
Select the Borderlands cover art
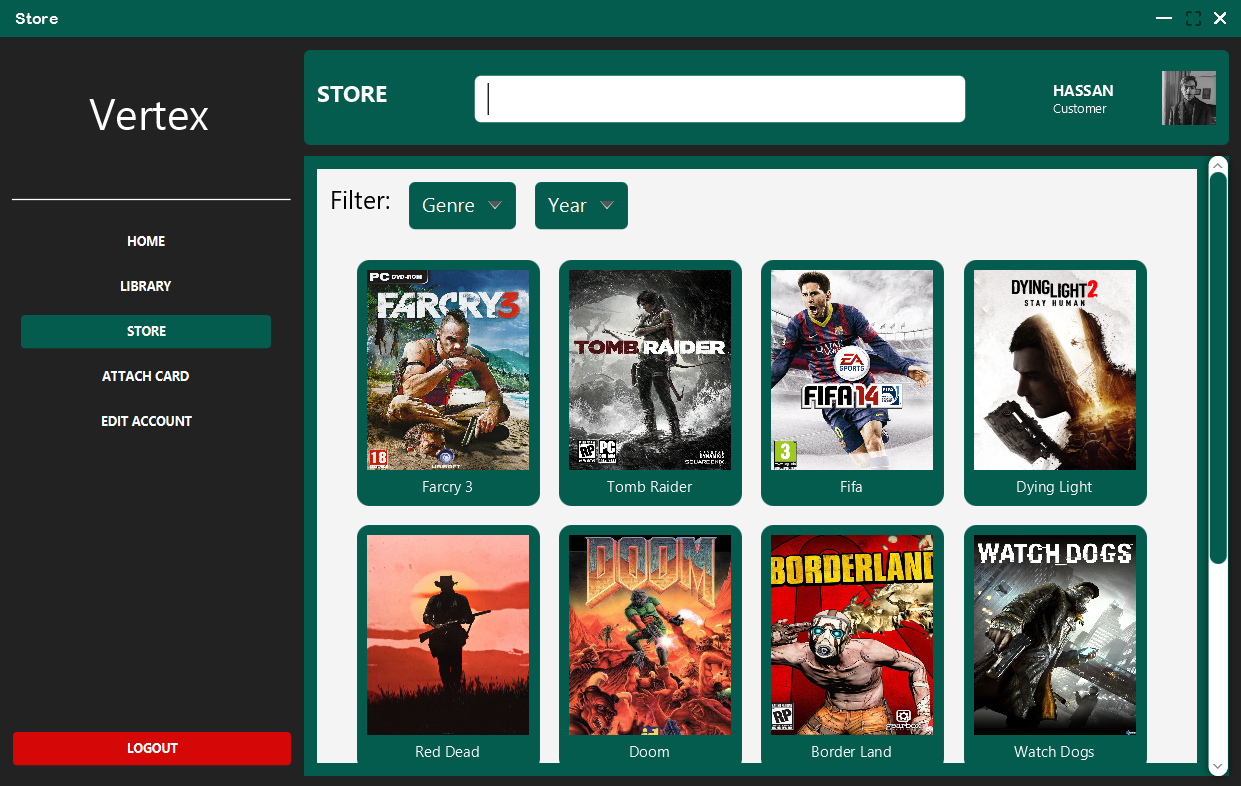click(852, 635)
